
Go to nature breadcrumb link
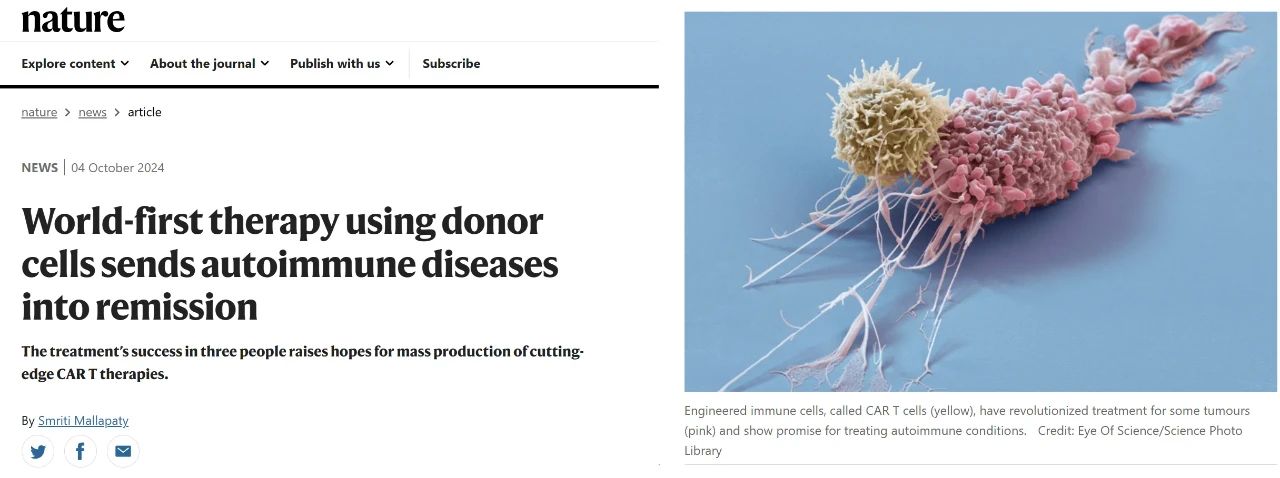tap(39, 112)
